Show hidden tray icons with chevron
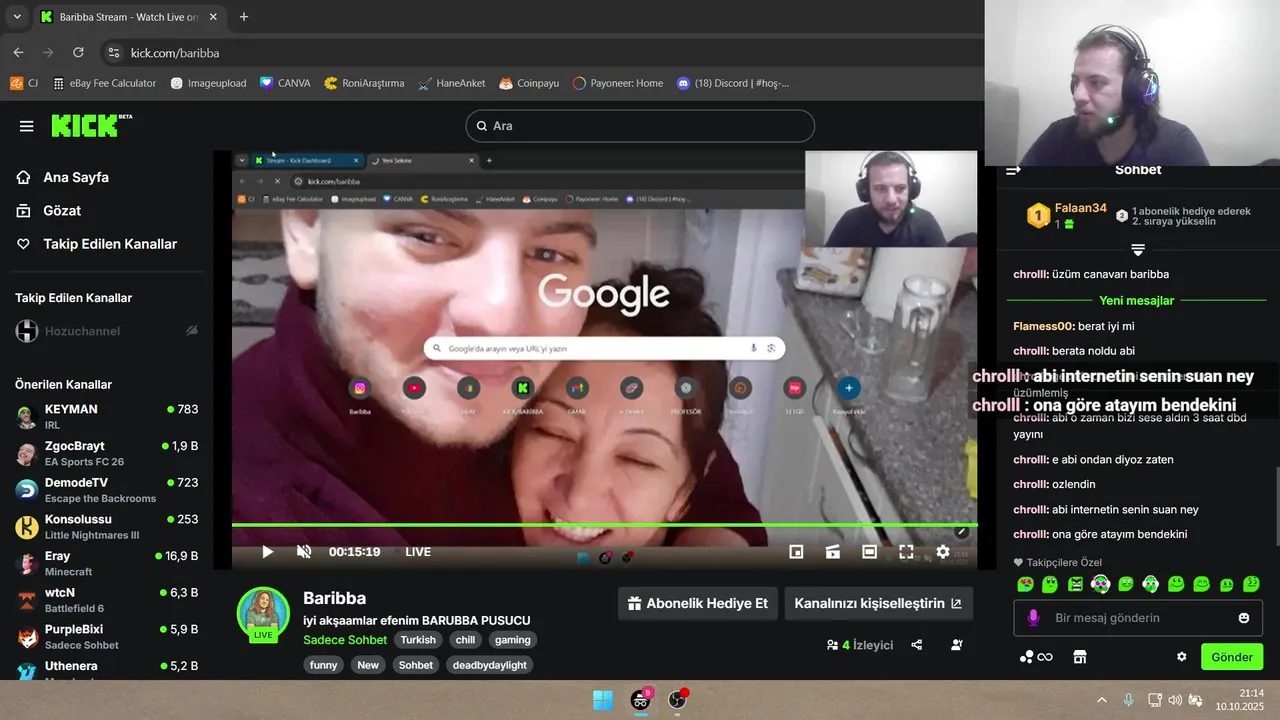Viewport: 1280px width, 720px height. pyautogui.click(x=1102, y=700)
